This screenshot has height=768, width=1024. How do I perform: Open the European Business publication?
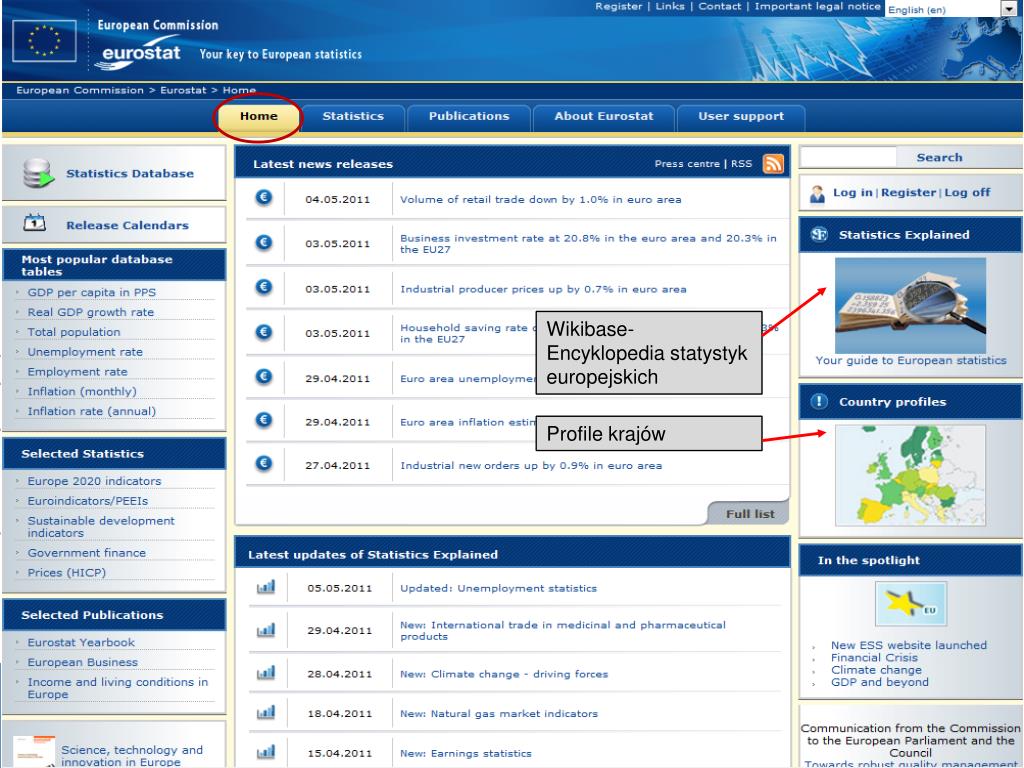pos(83,662)
